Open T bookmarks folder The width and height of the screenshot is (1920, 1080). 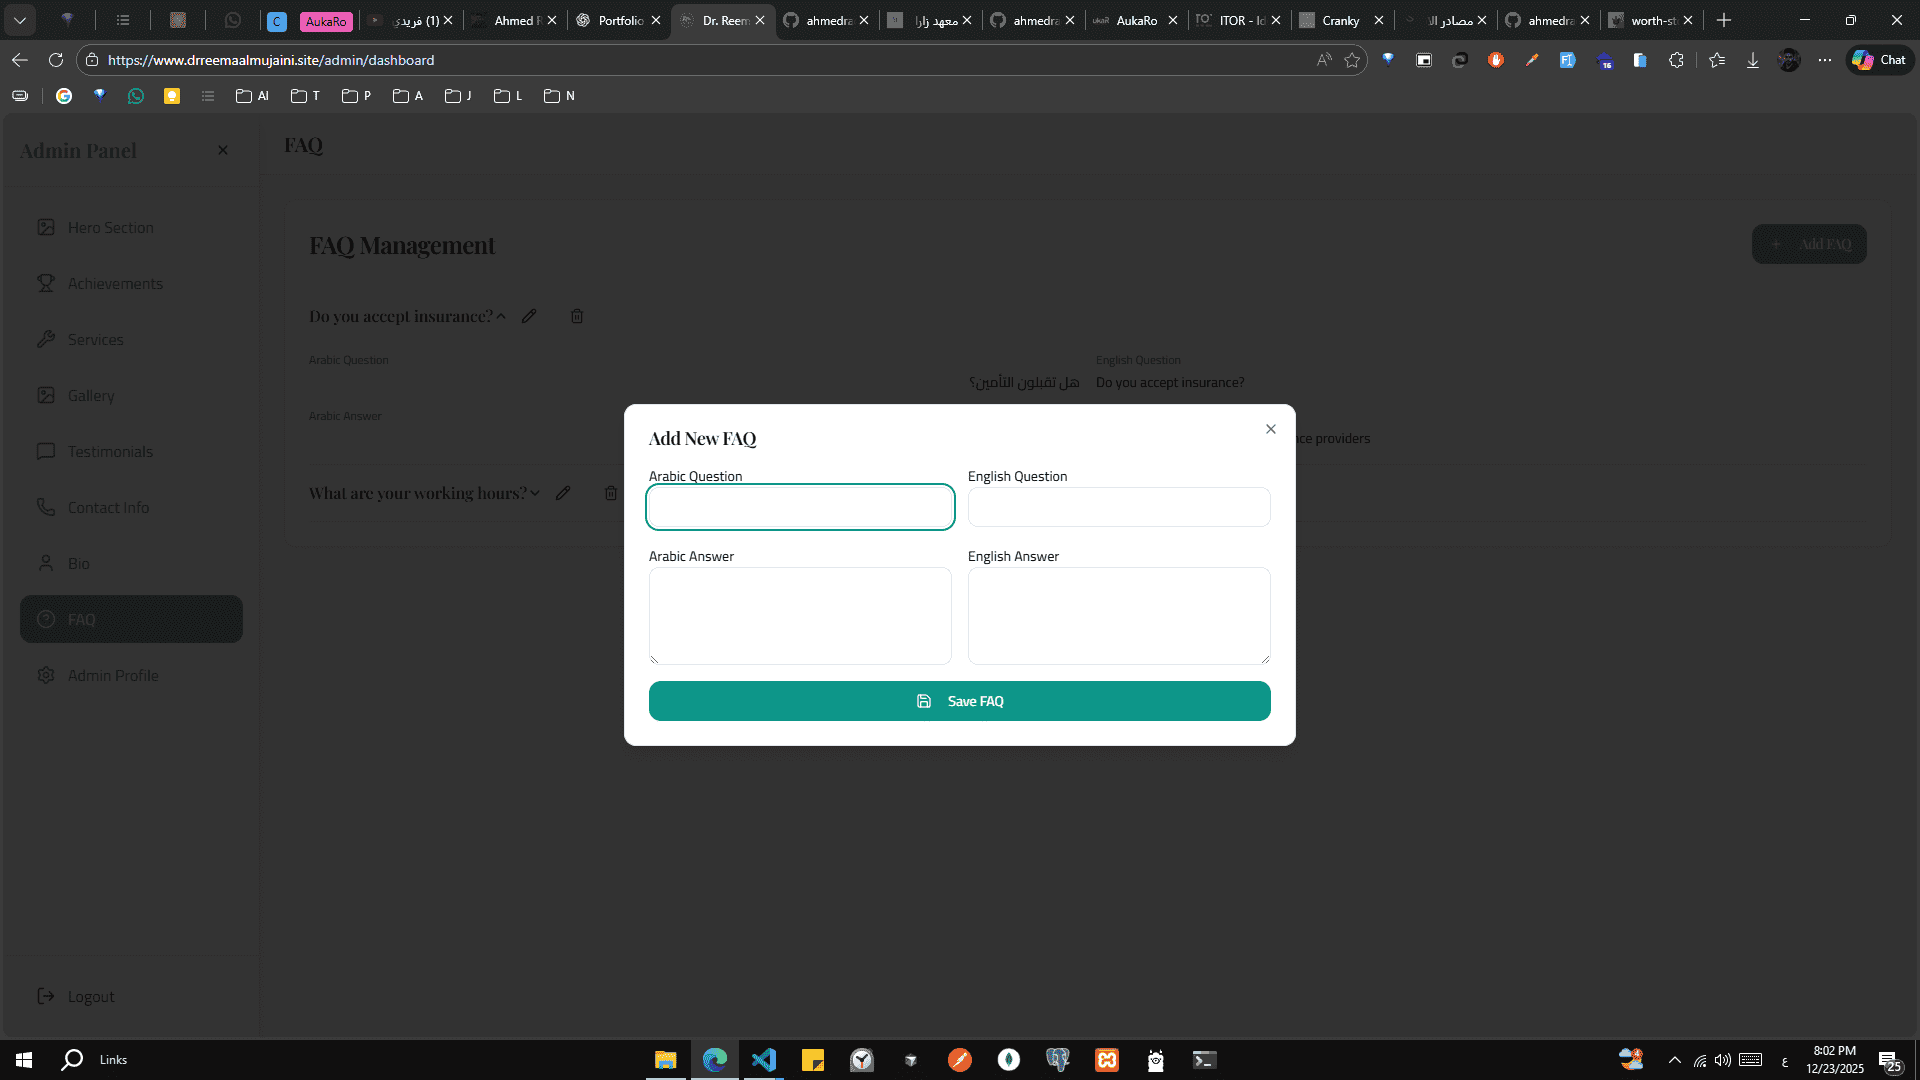(x=305, y=96)
